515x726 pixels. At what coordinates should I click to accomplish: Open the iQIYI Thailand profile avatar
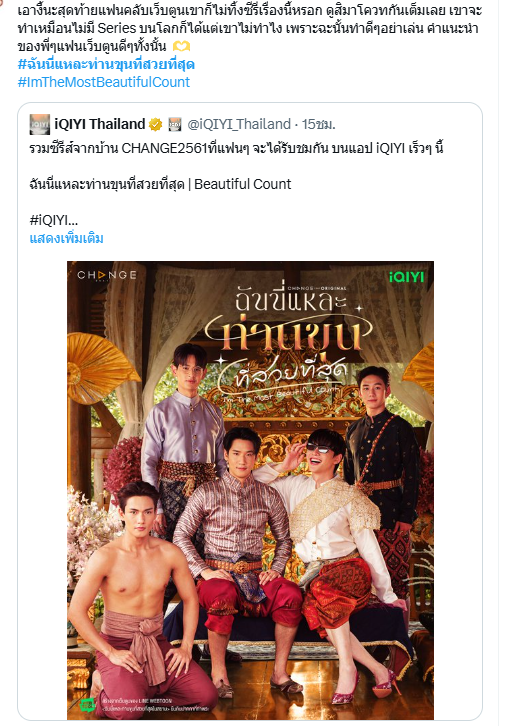click(x=39, y=124)
